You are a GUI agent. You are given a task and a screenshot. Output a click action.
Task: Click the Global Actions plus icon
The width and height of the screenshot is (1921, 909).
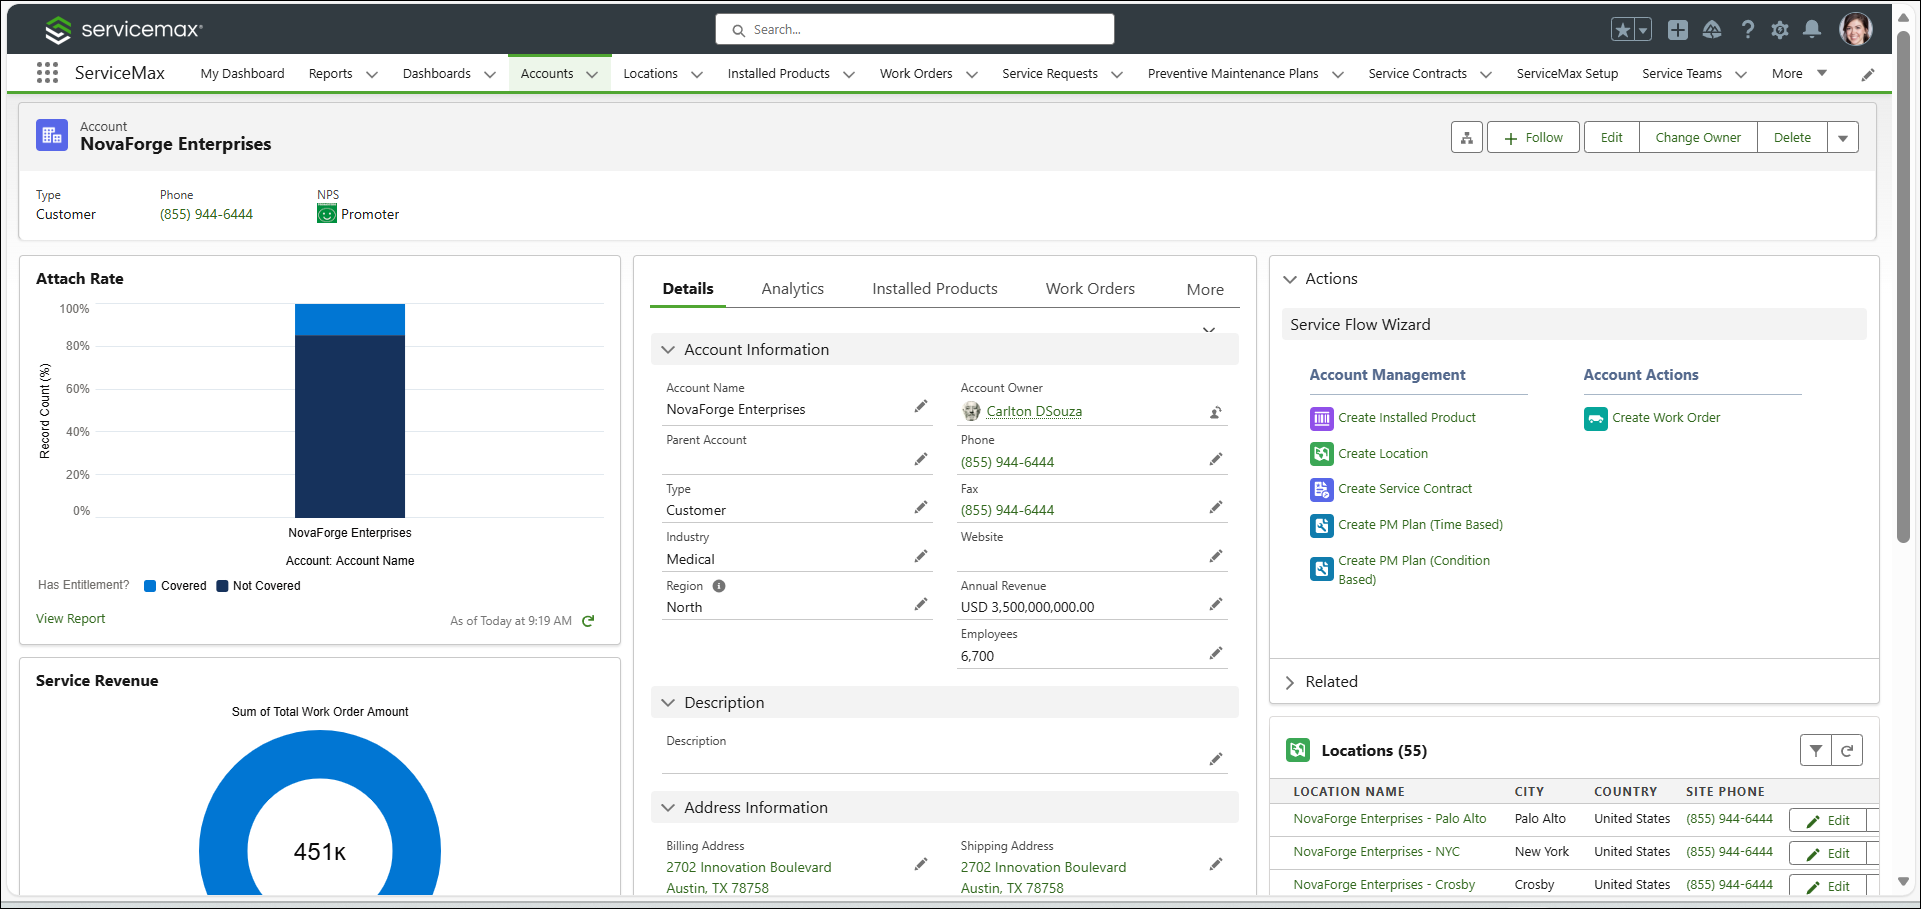coord(1678,30)
